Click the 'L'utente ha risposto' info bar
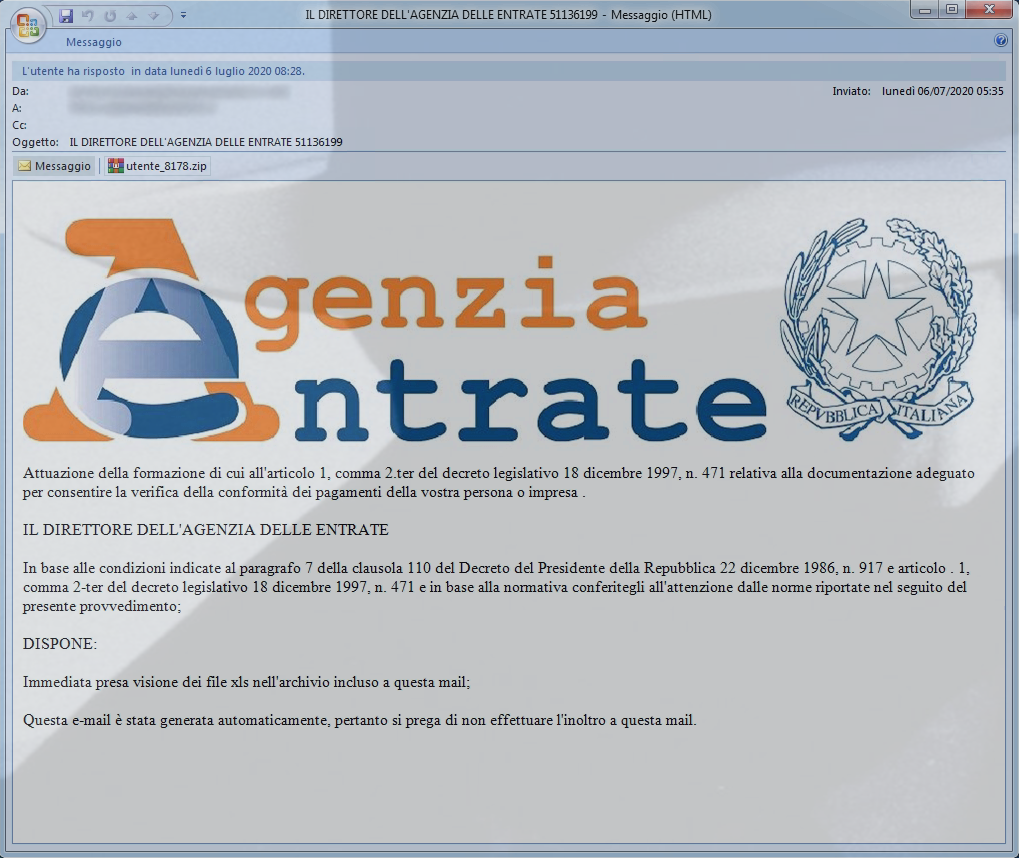This screenshot has width=1019, height=858. tap(509, 71)
